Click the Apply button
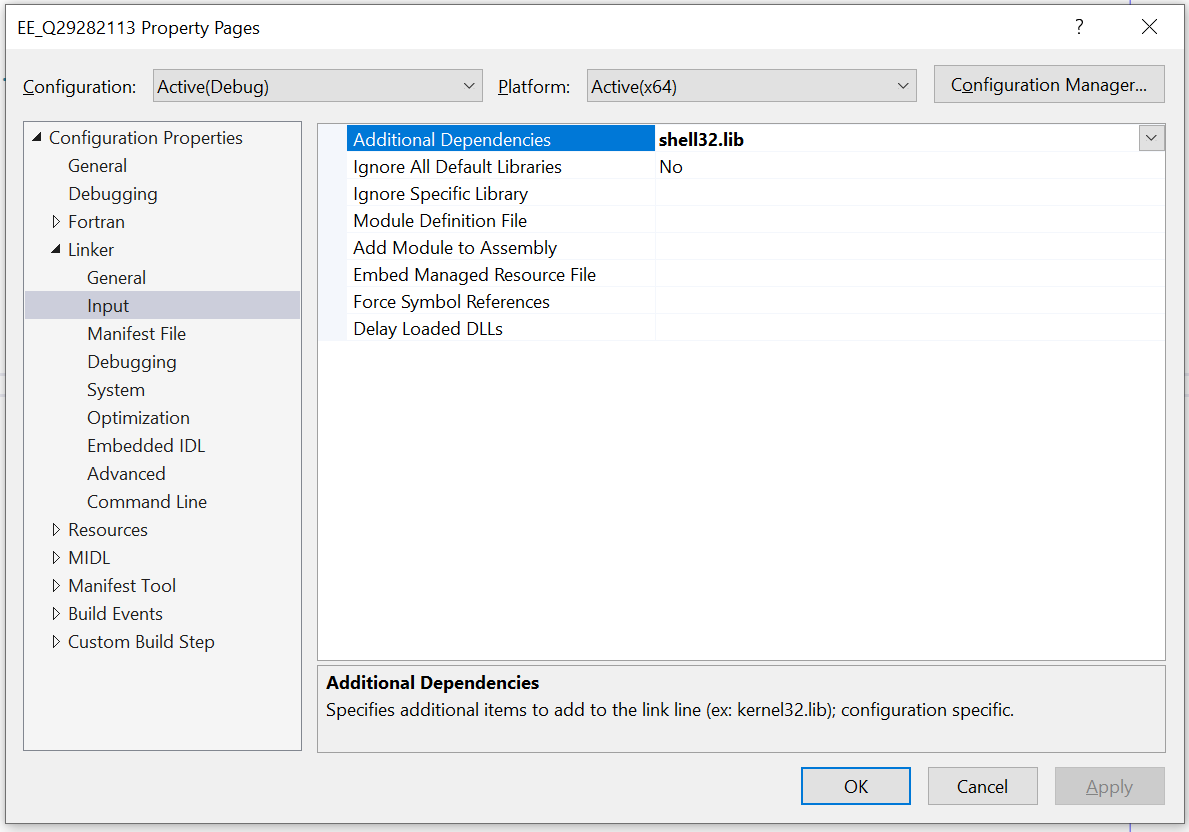The height and width of the screenshot is (832, 1189). click(x=1109, y=786)
